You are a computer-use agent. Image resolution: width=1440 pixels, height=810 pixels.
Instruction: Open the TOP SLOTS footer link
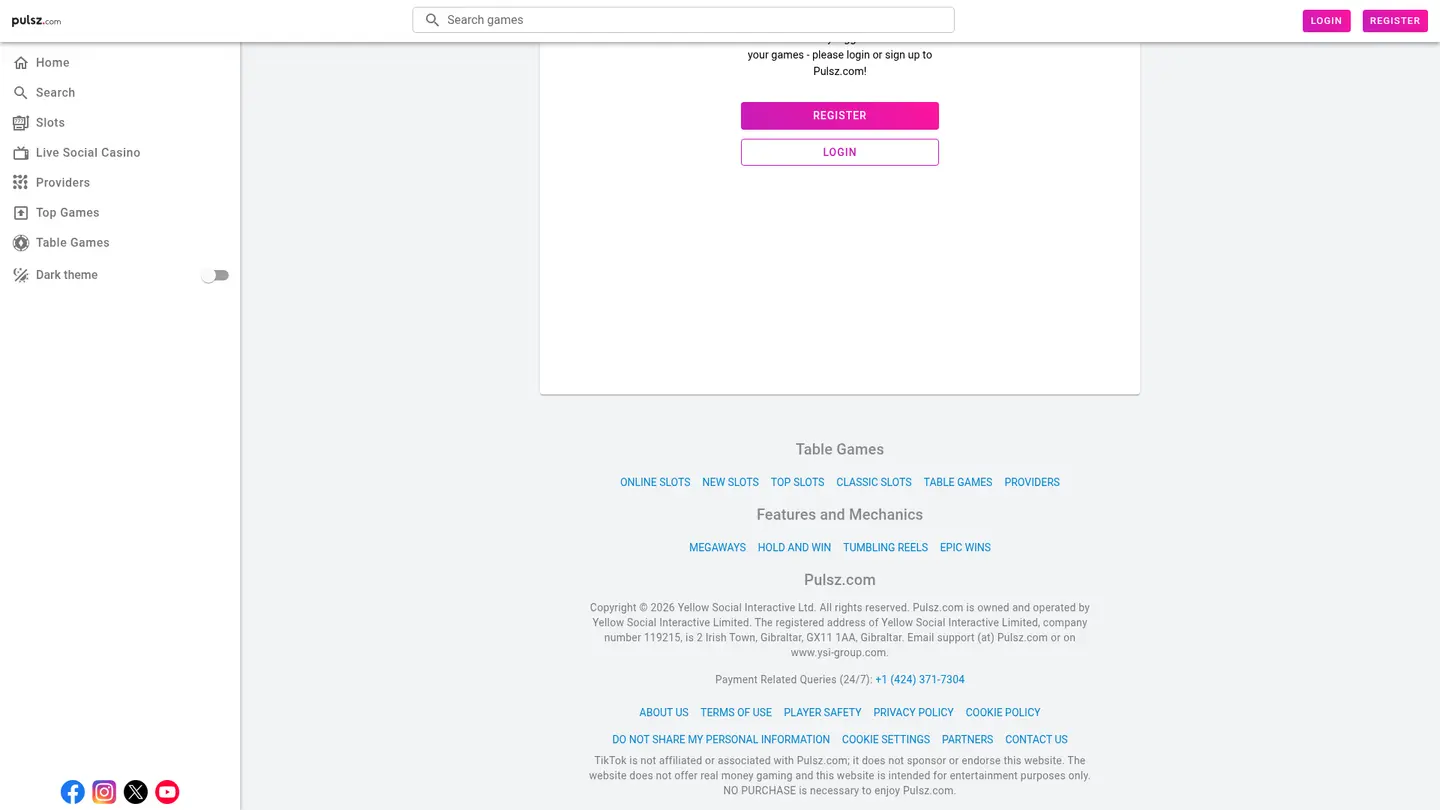797,482
